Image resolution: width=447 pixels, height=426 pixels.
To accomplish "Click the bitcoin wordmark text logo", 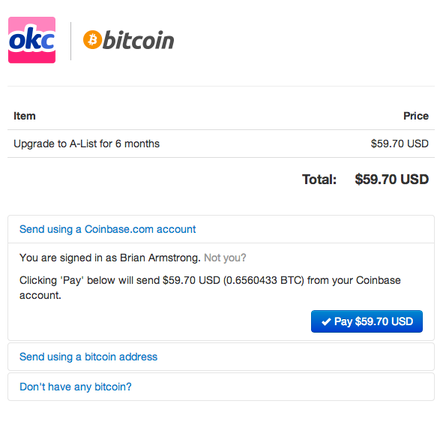I will 138,40.
